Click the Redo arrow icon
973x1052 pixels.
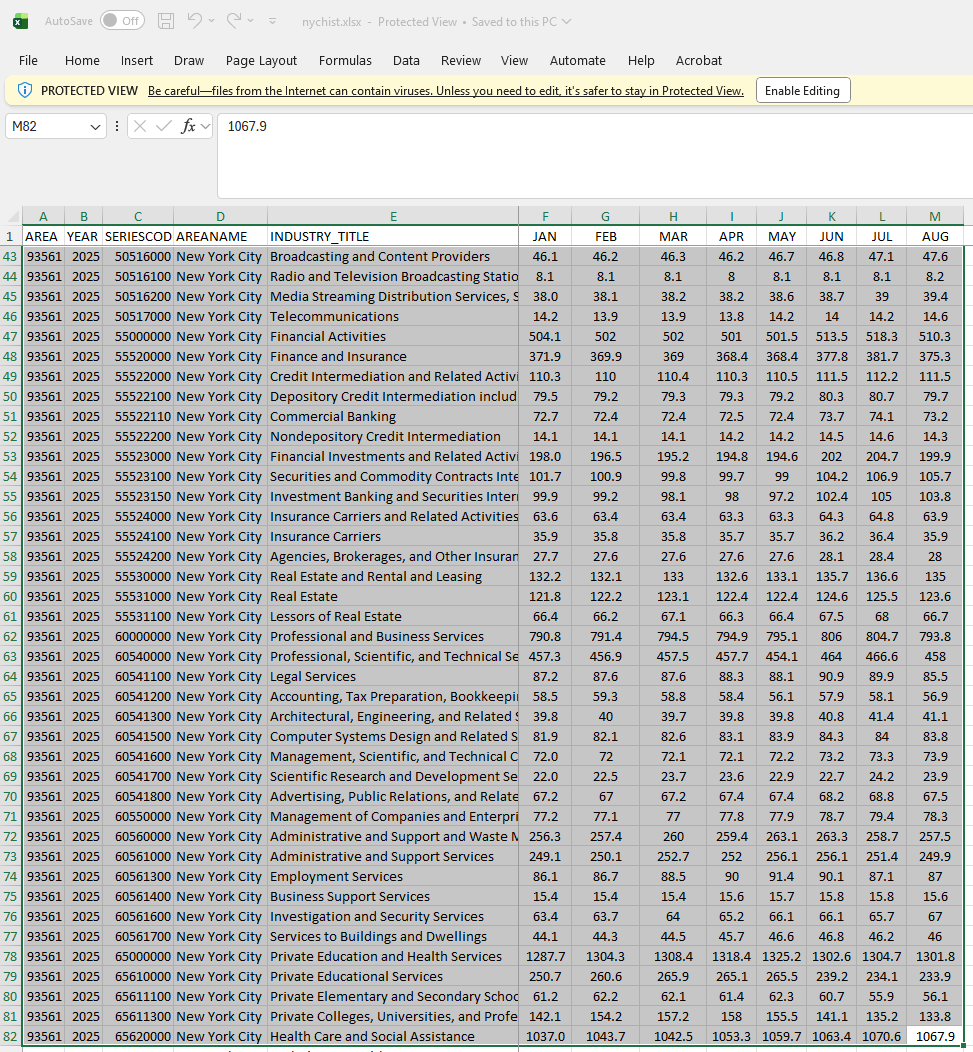tap(234, 21)
